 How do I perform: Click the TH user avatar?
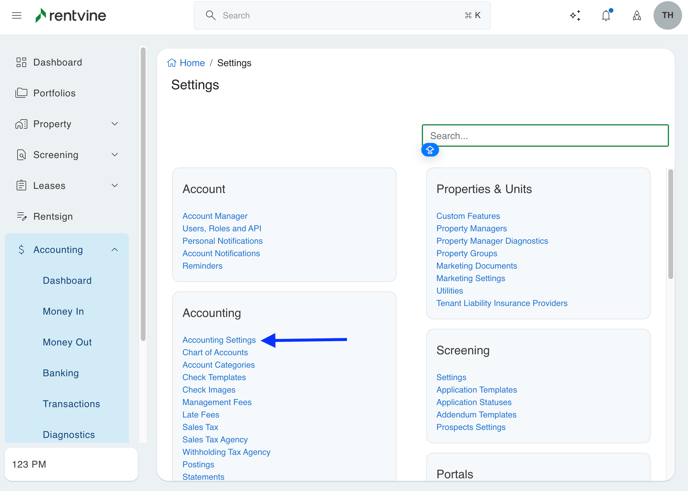[x=667, y=16]
